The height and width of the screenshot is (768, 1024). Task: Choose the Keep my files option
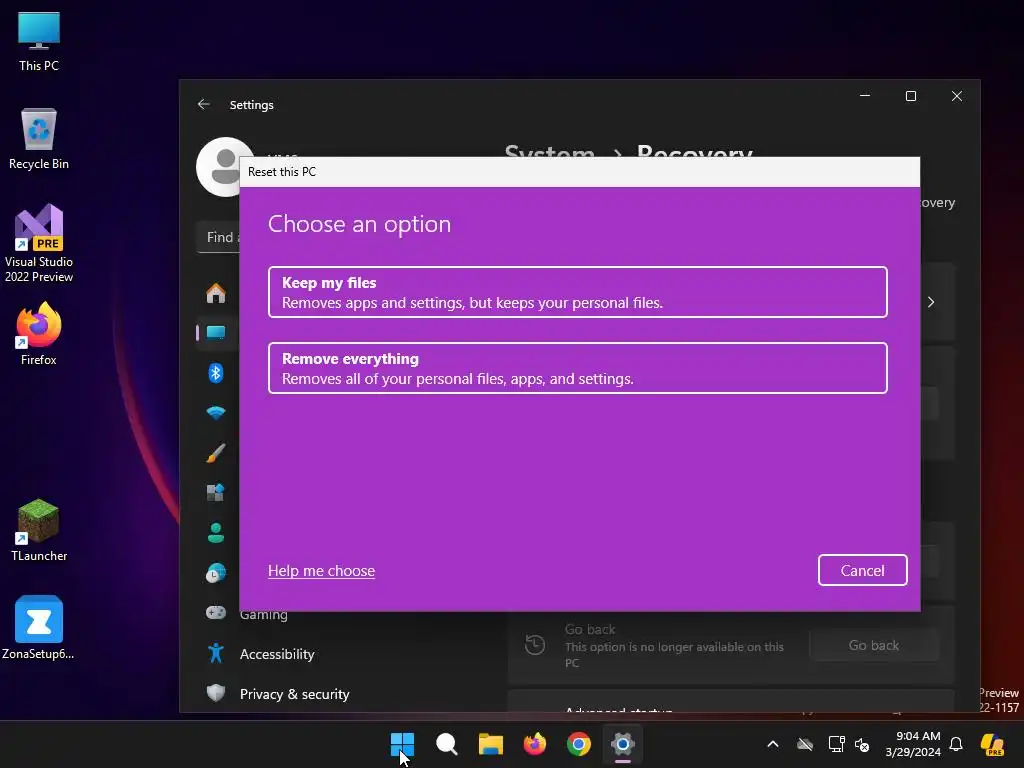point(577,292)
